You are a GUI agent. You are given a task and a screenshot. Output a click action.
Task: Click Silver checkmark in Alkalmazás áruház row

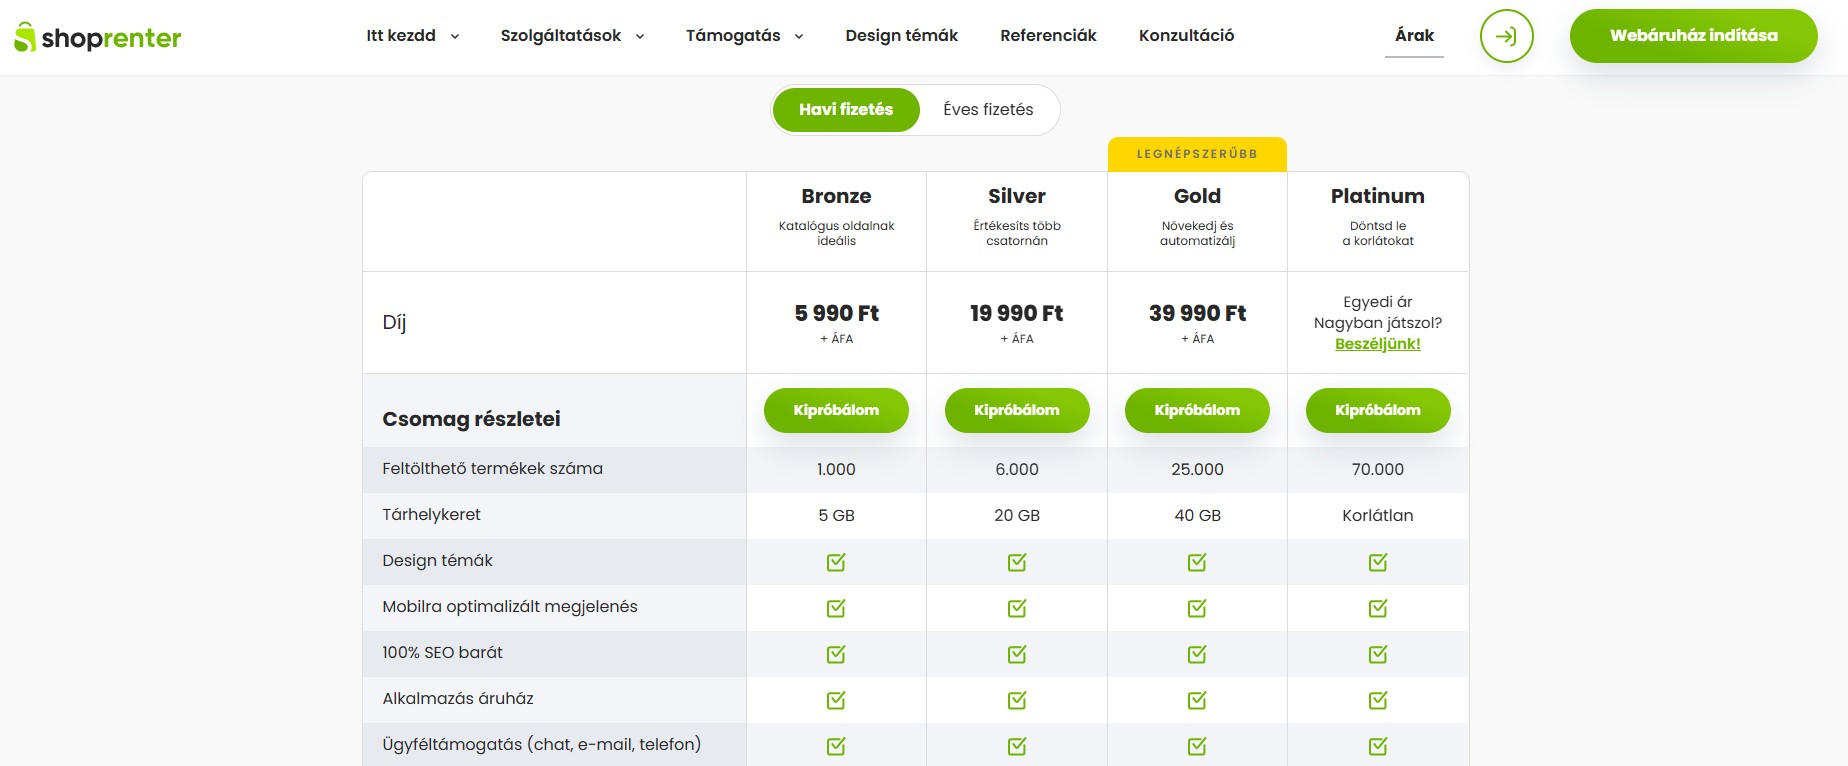tap(1017, 700)
